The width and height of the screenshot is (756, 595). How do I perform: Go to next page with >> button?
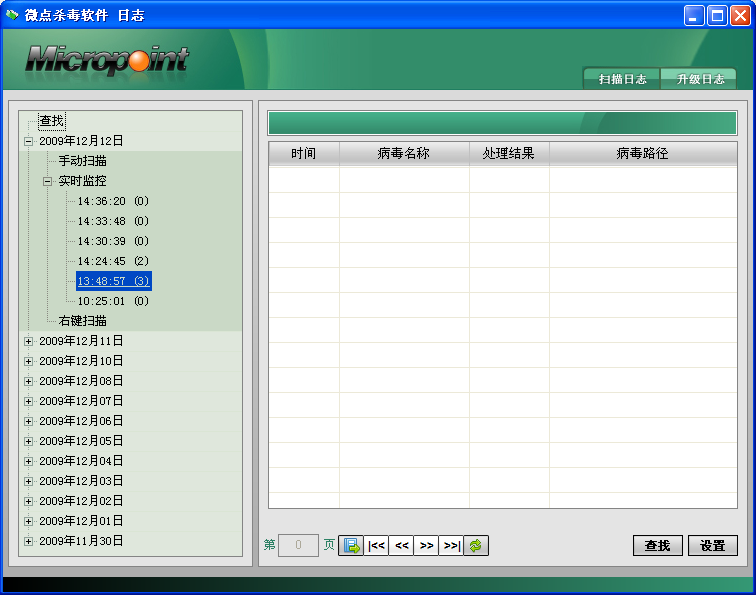point(426,545)
